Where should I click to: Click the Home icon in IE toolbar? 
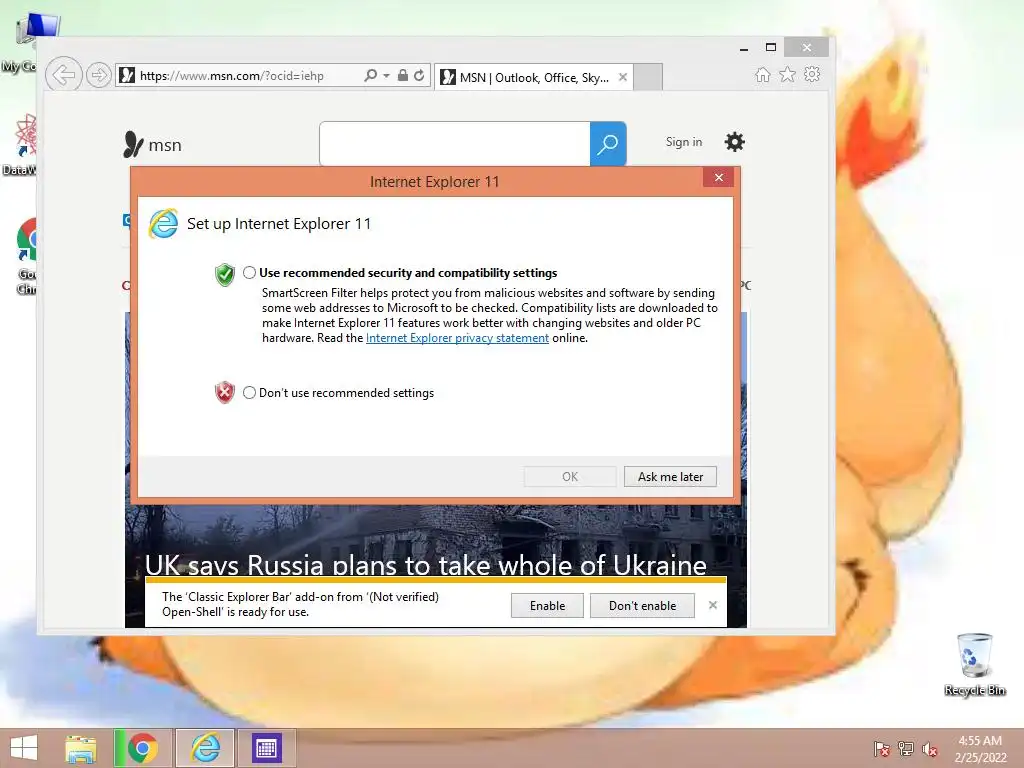pyautogui.click(x=762, y=74)
